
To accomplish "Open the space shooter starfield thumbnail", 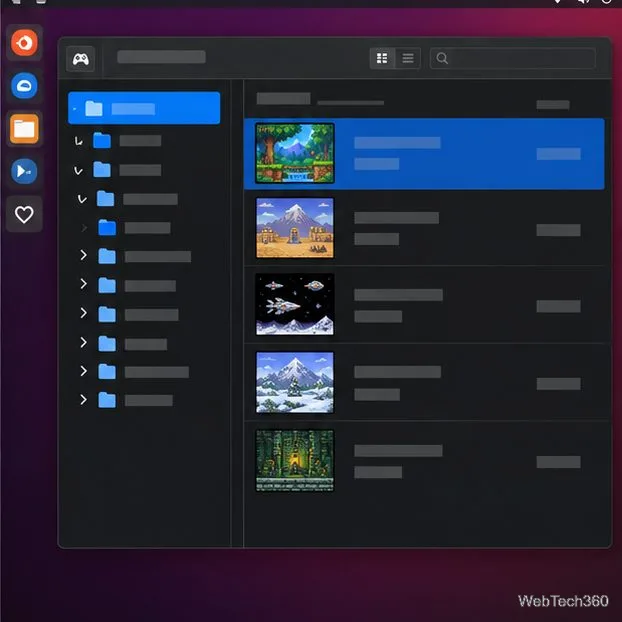I will (295, 304).
